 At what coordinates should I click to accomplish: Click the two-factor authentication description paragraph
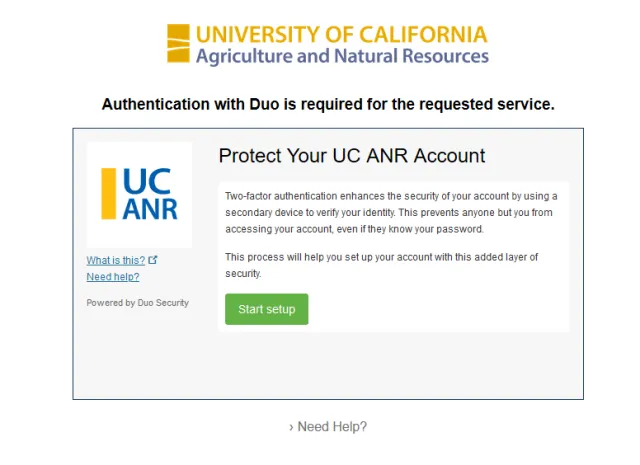(391, 212)
